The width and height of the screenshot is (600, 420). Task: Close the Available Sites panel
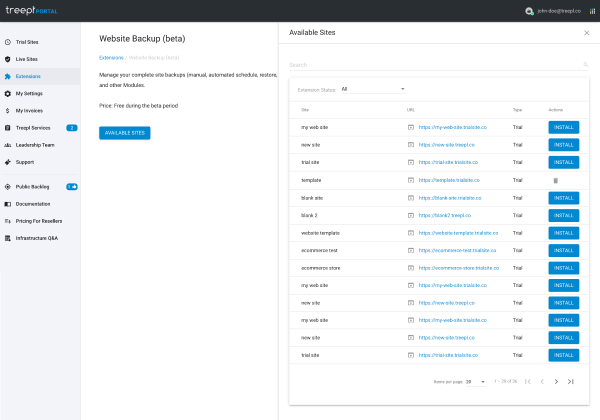(x=586, y=33)
